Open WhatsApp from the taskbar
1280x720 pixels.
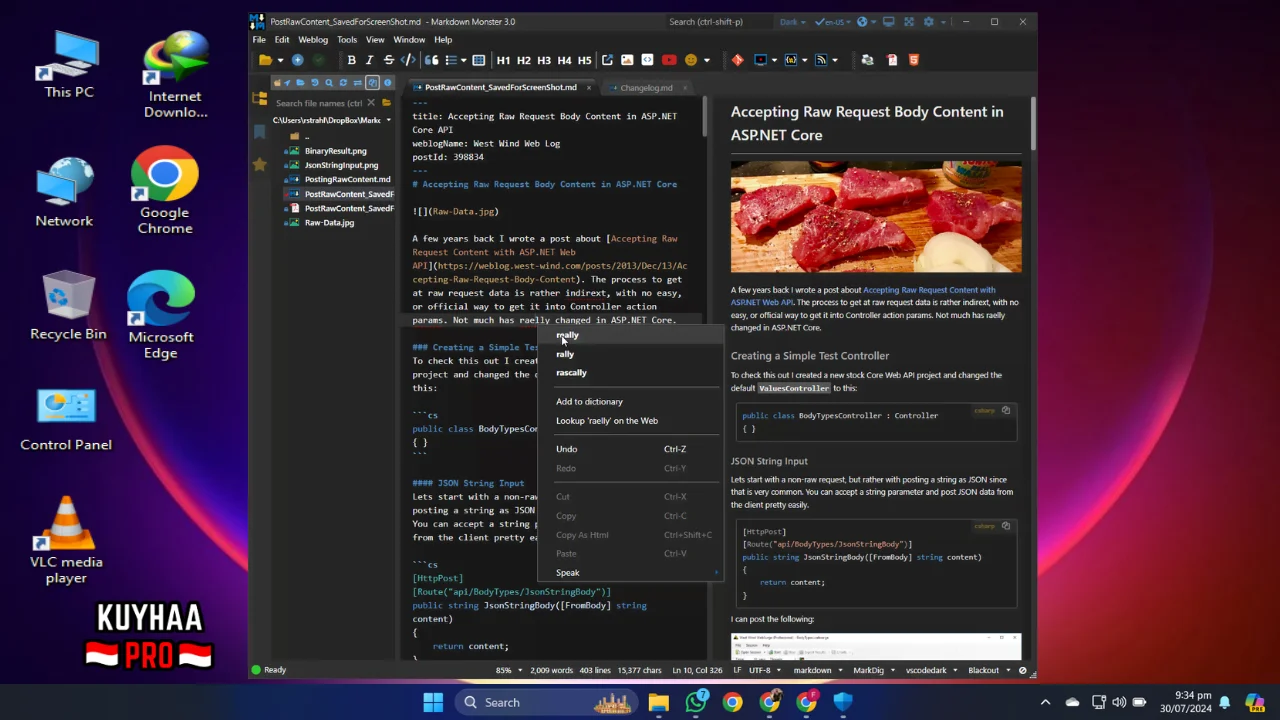pos(696,702)
